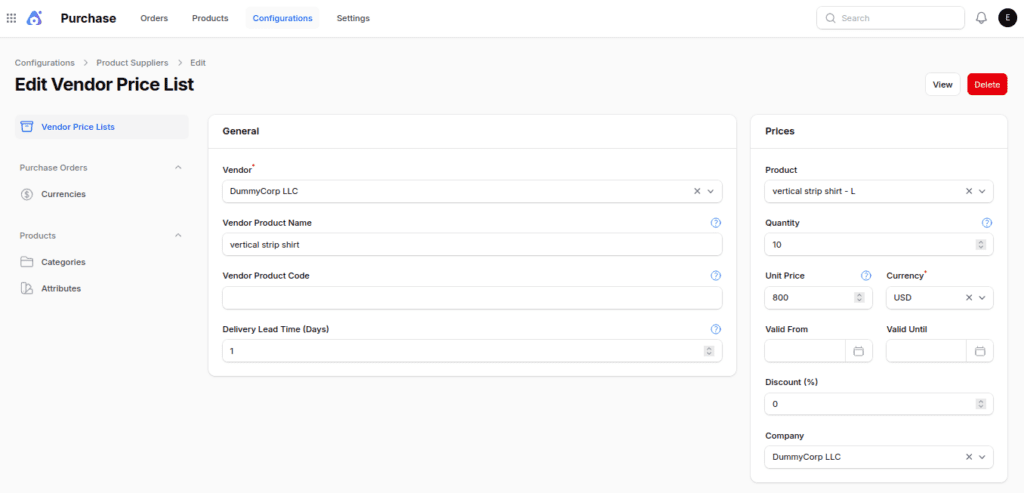
Task: Click the Vendor Product Name field
Action: (x=472, y=244)
